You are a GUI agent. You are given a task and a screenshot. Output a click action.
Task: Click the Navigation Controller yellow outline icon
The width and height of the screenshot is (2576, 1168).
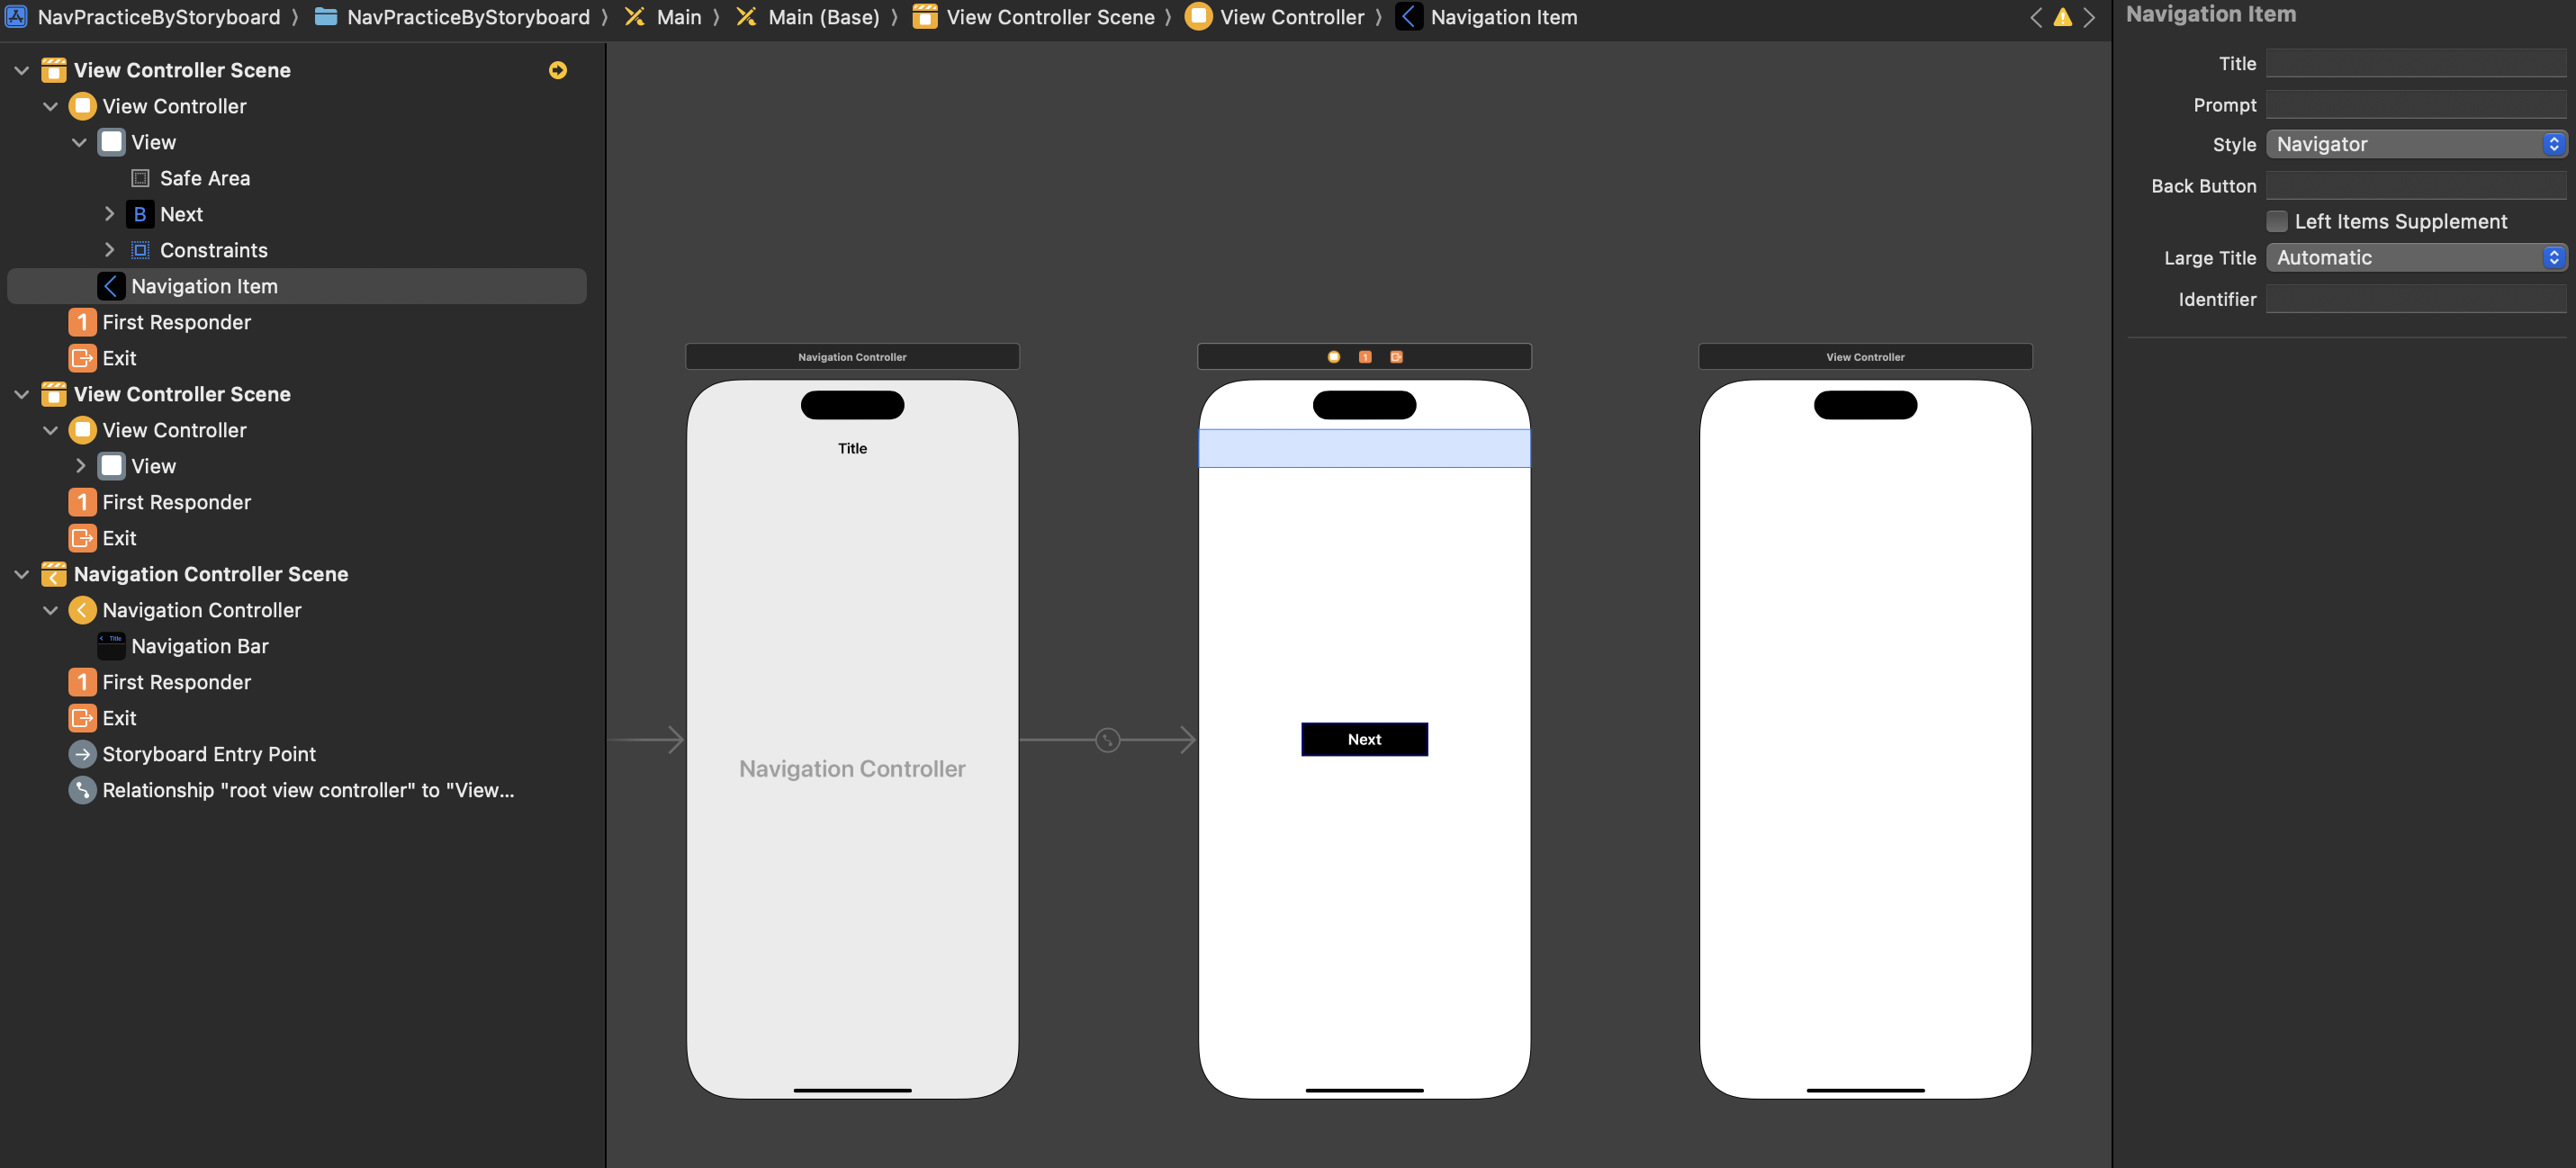(82, 610)
